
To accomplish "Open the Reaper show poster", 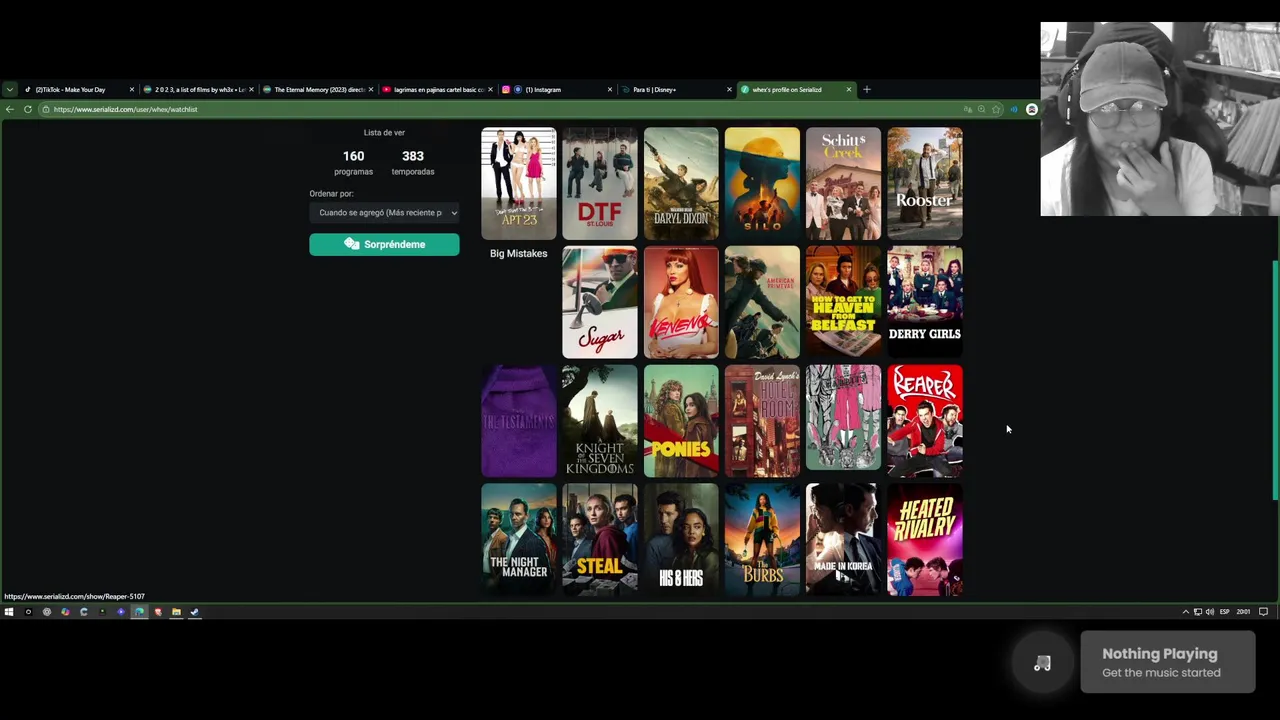I will click(x=925, y=421).
